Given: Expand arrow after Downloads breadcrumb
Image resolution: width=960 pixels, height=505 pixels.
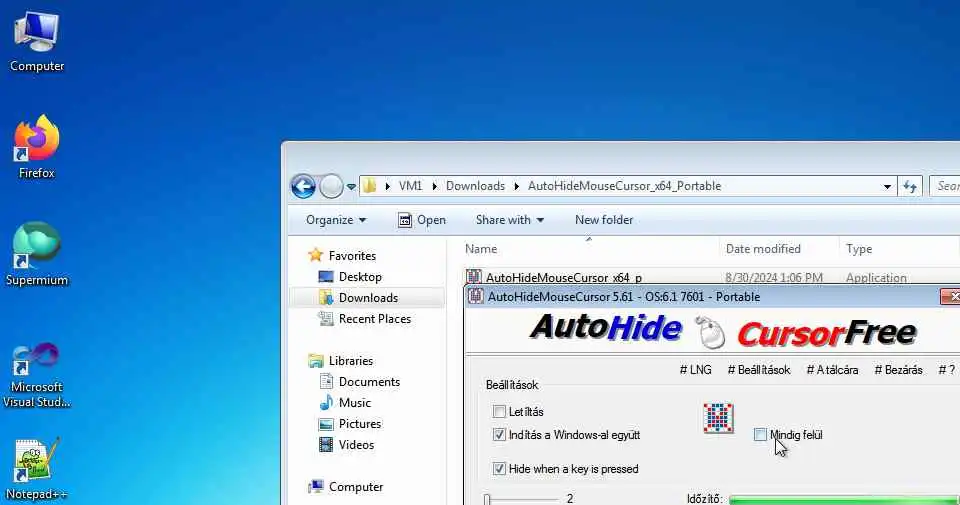Looking at the screenshot, I should [516, 186].
